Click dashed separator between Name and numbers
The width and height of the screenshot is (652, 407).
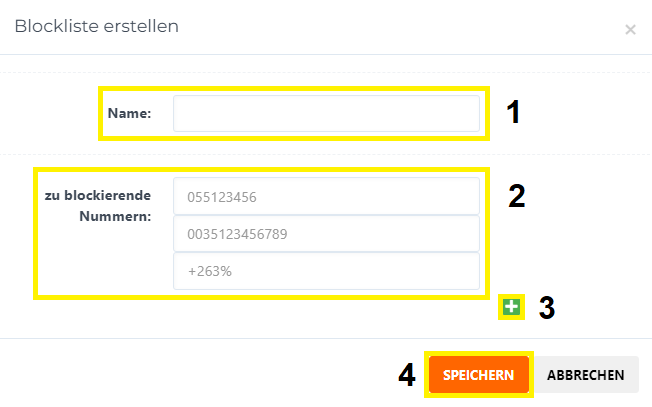[x=326, y=154]
